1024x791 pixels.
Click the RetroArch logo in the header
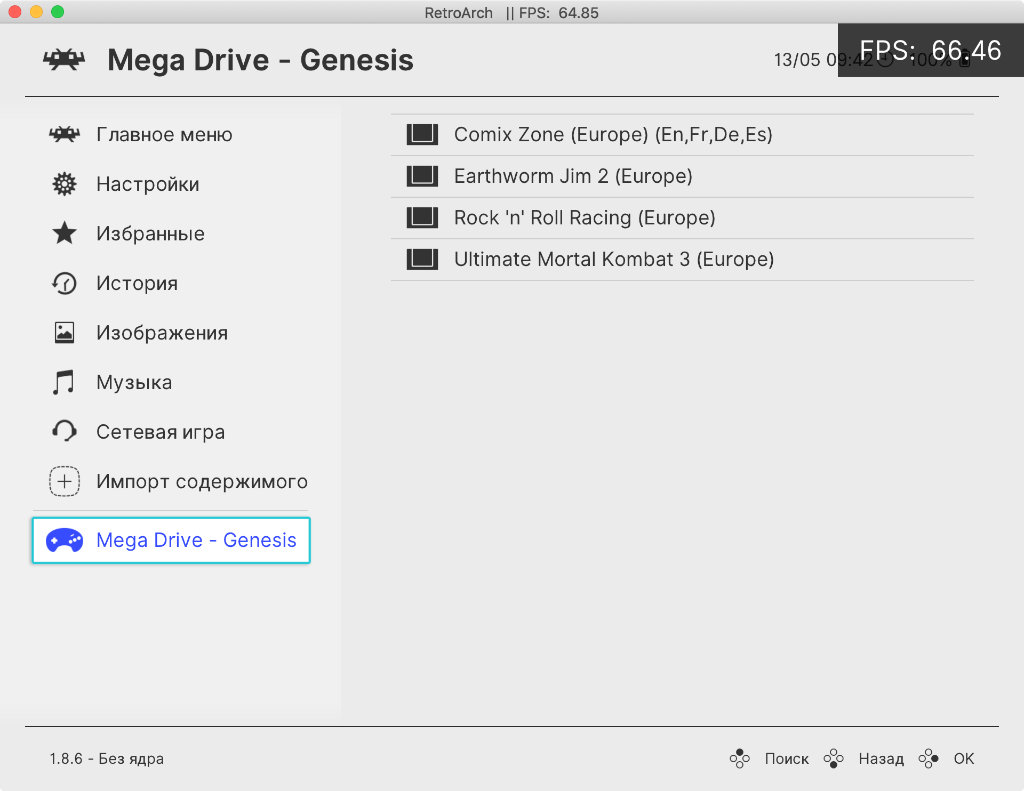coord(64,60)
